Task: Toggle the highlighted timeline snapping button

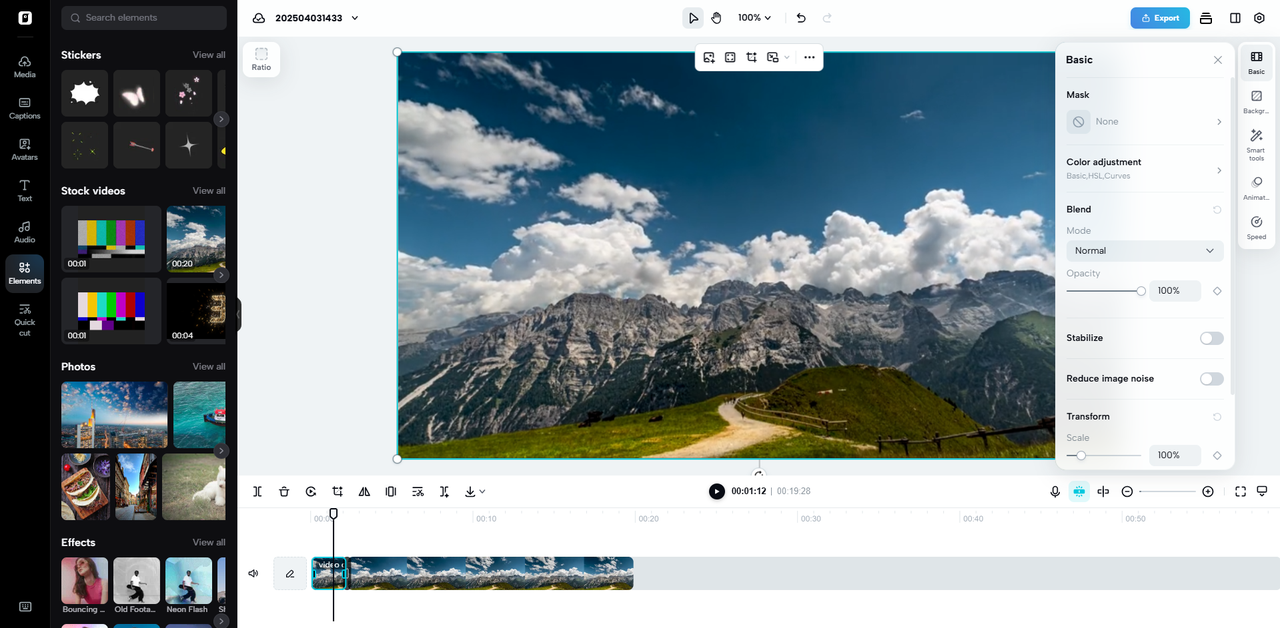Action: (1079, 491)
